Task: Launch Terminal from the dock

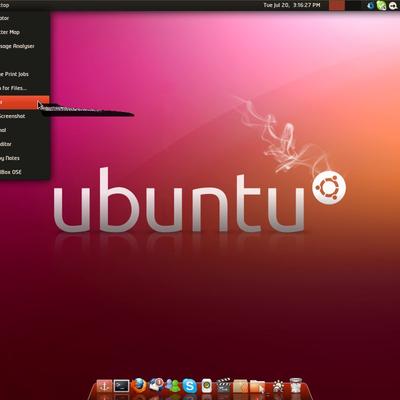Action: click(x=121, y=386)
